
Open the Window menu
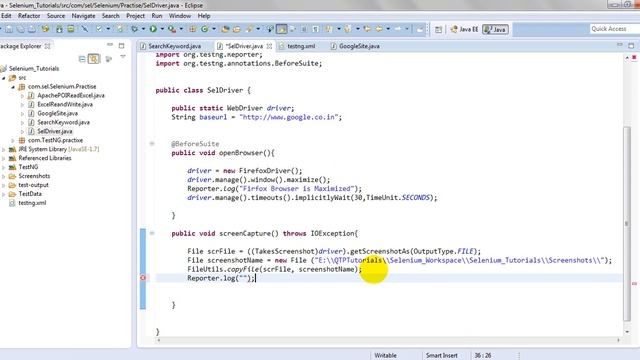(180, 16)
